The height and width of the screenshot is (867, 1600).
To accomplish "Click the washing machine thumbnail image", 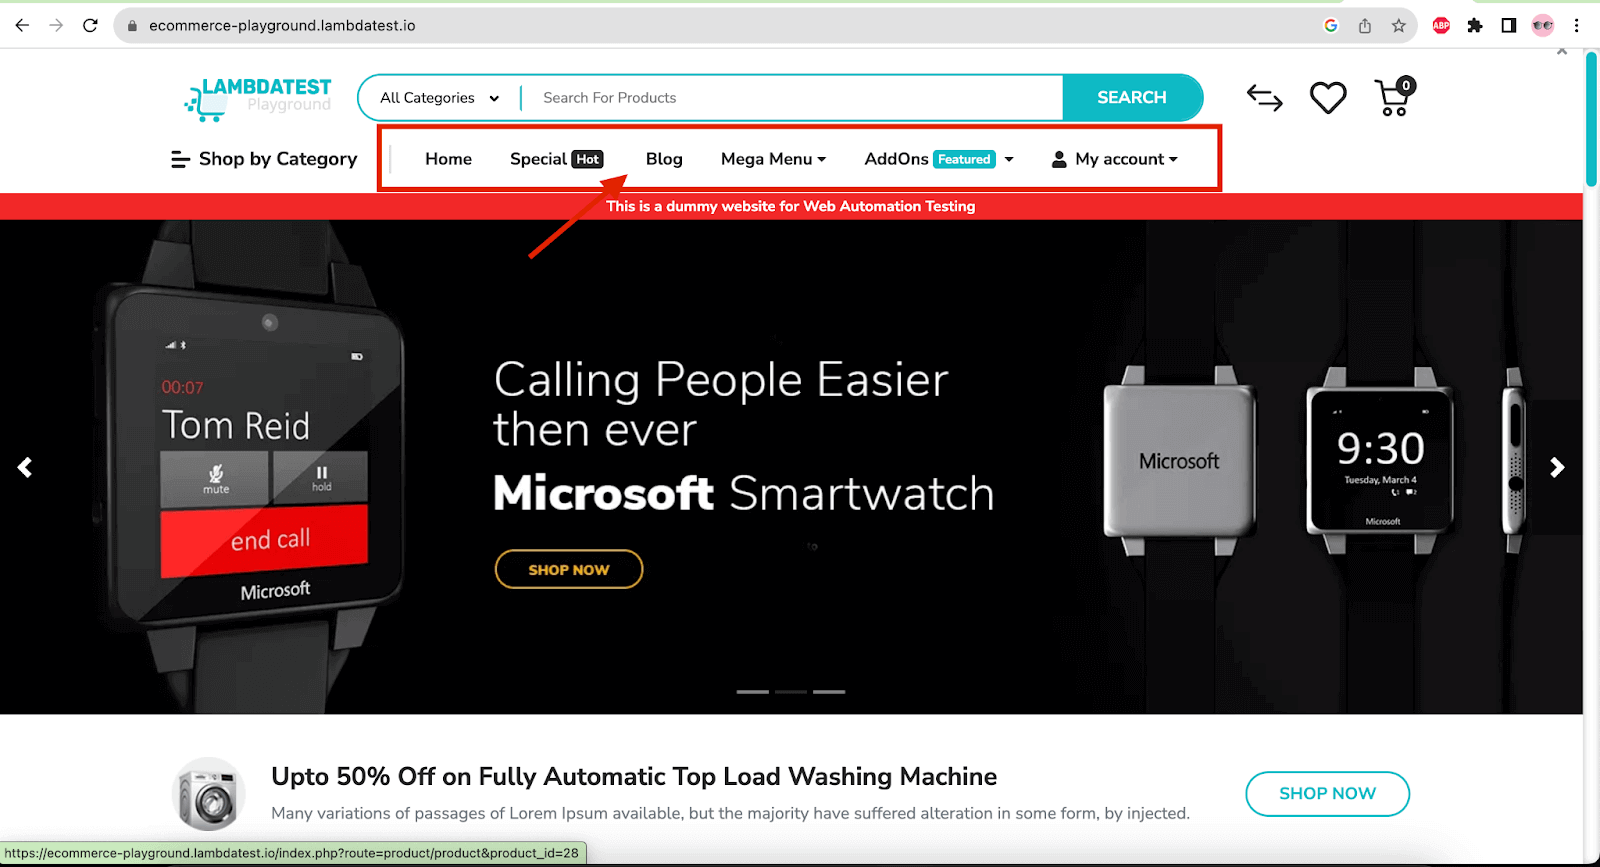I will click(209, 794).
